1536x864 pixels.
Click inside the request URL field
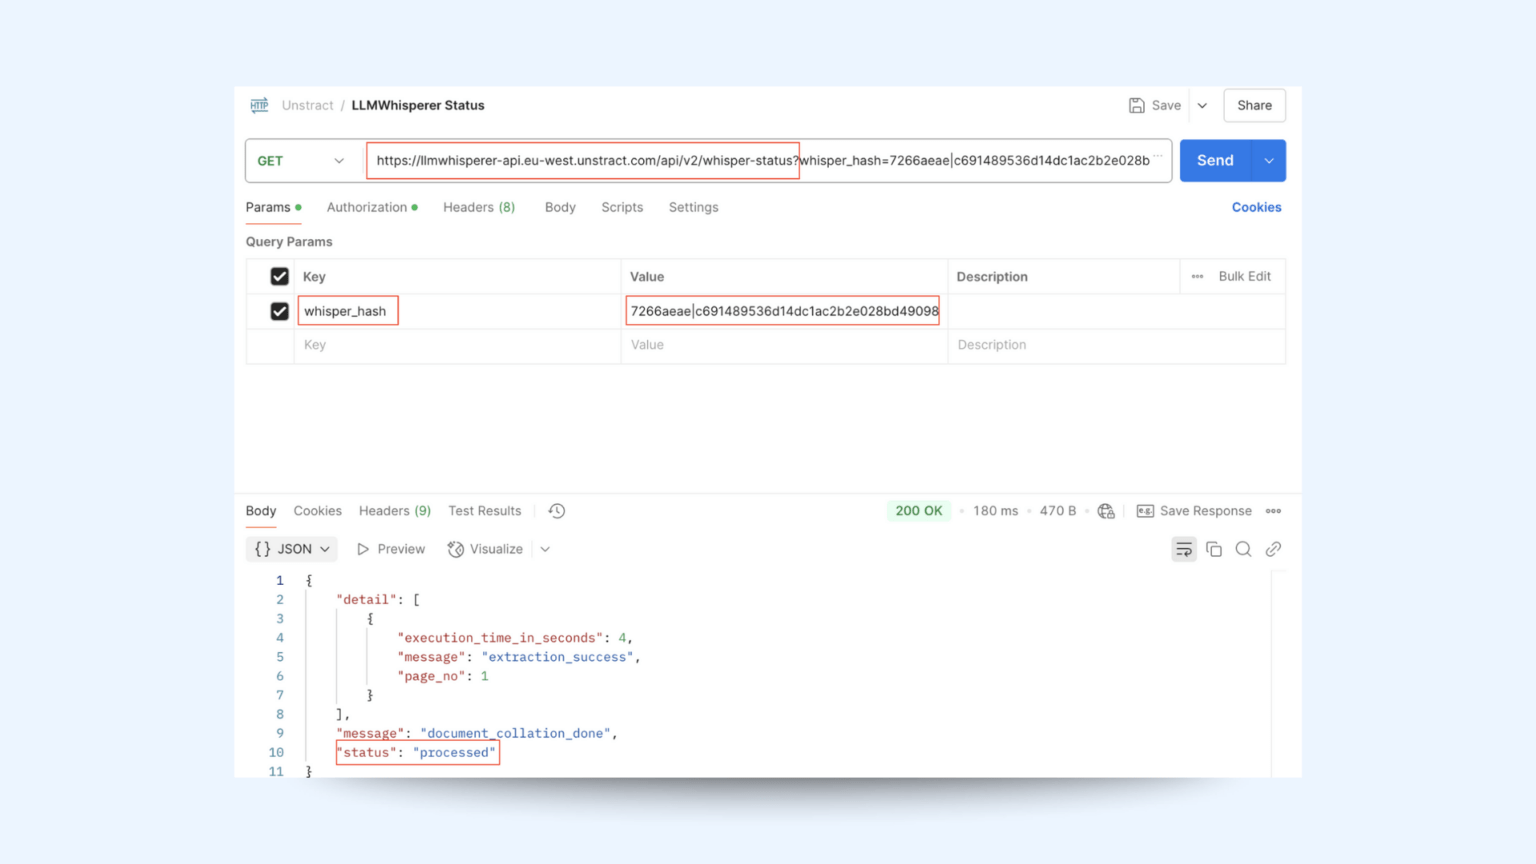[x=700, y=160]
